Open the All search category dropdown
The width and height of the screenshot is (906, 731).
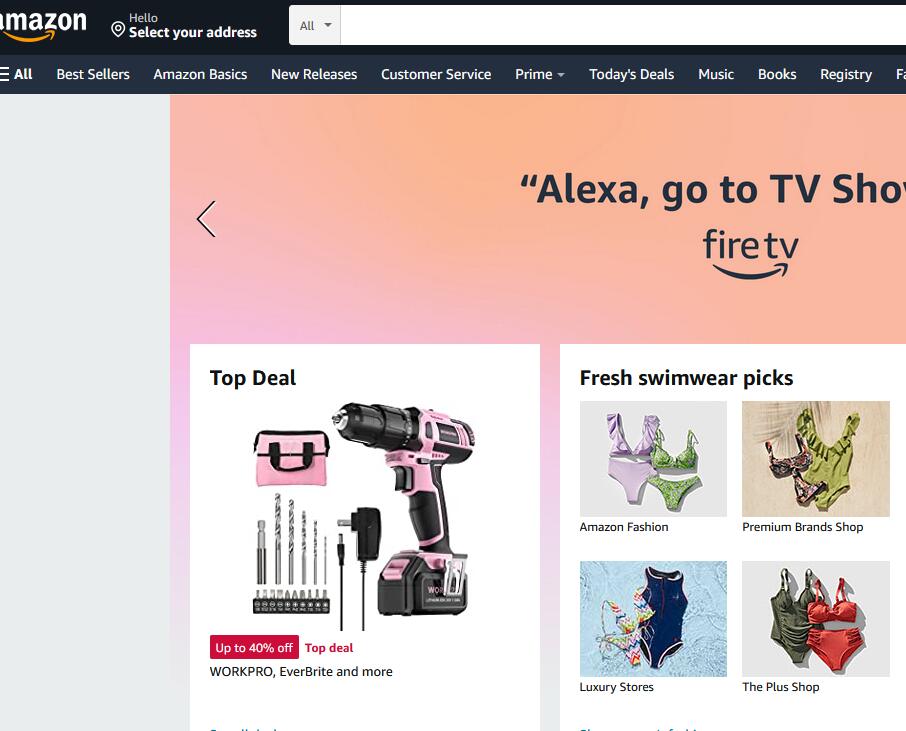[x=315, y=25]
